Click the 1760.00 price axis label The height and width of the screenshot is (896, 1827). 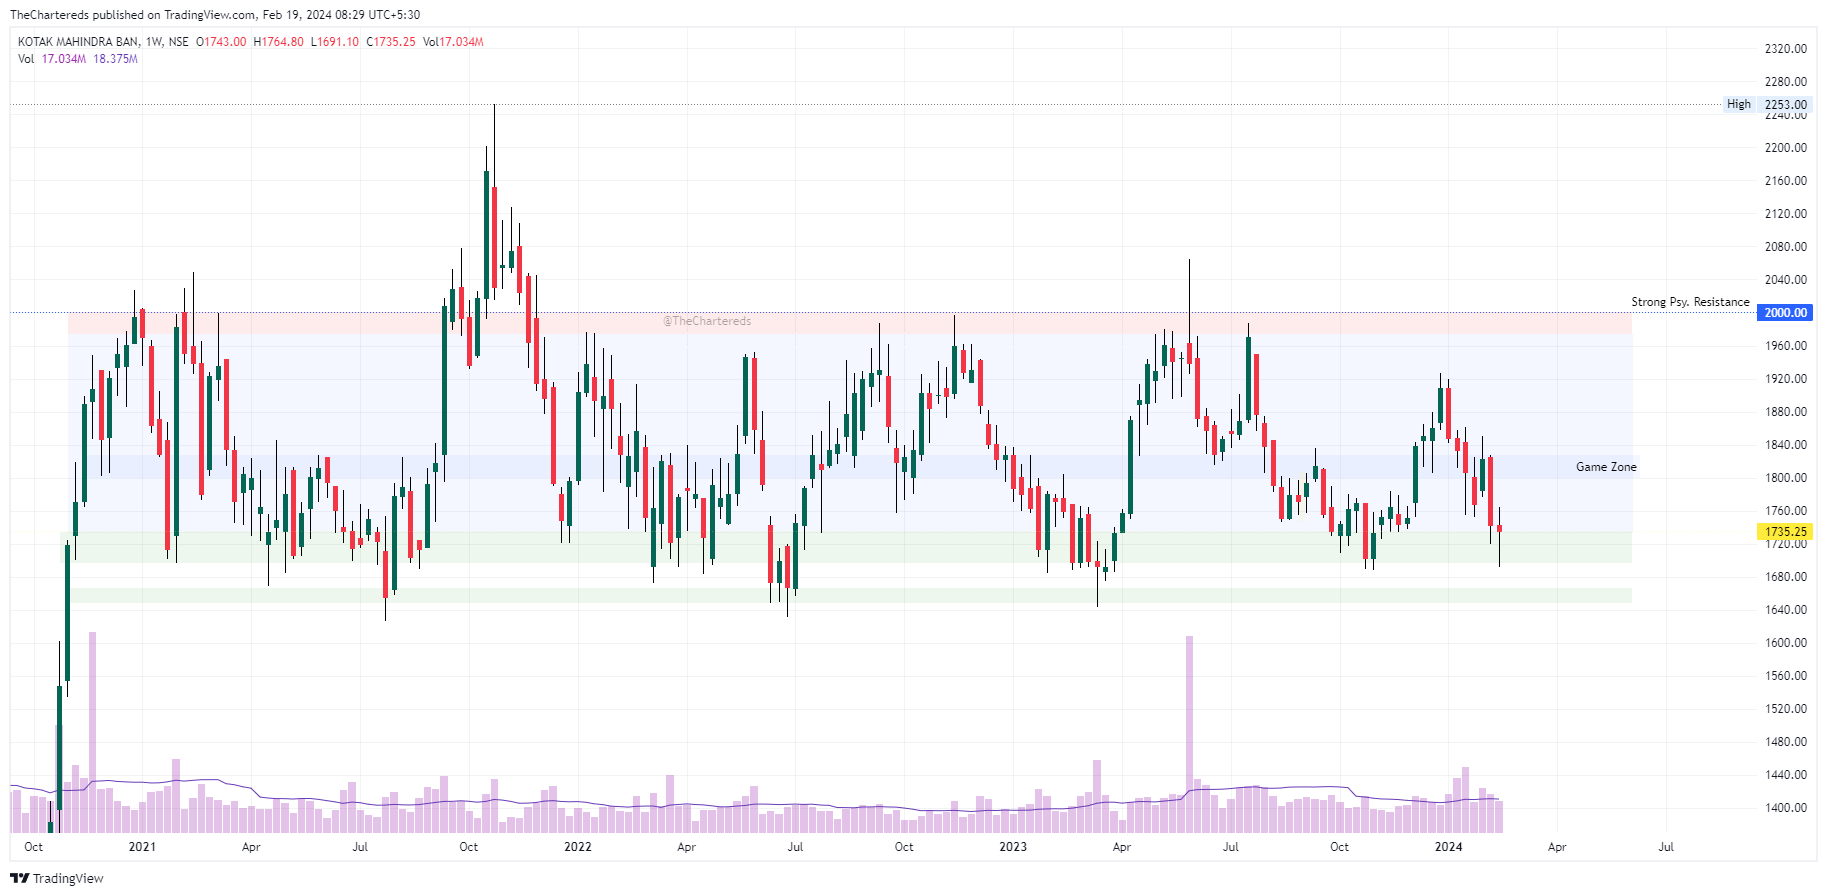[1785, 511]
